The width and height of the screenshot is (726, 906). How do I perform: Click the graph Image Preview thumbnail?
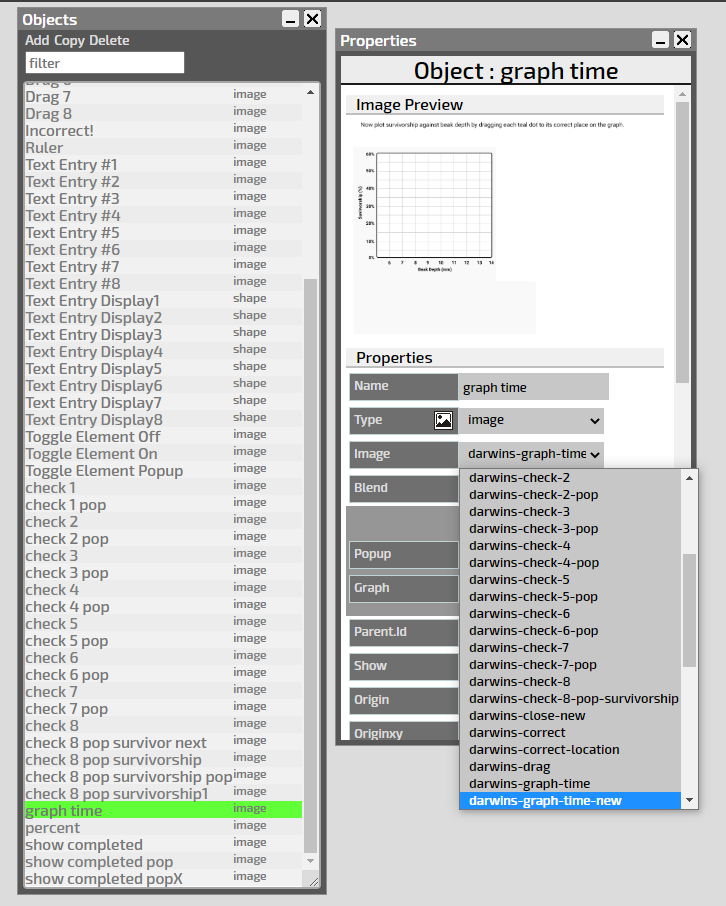pos(445,226)
